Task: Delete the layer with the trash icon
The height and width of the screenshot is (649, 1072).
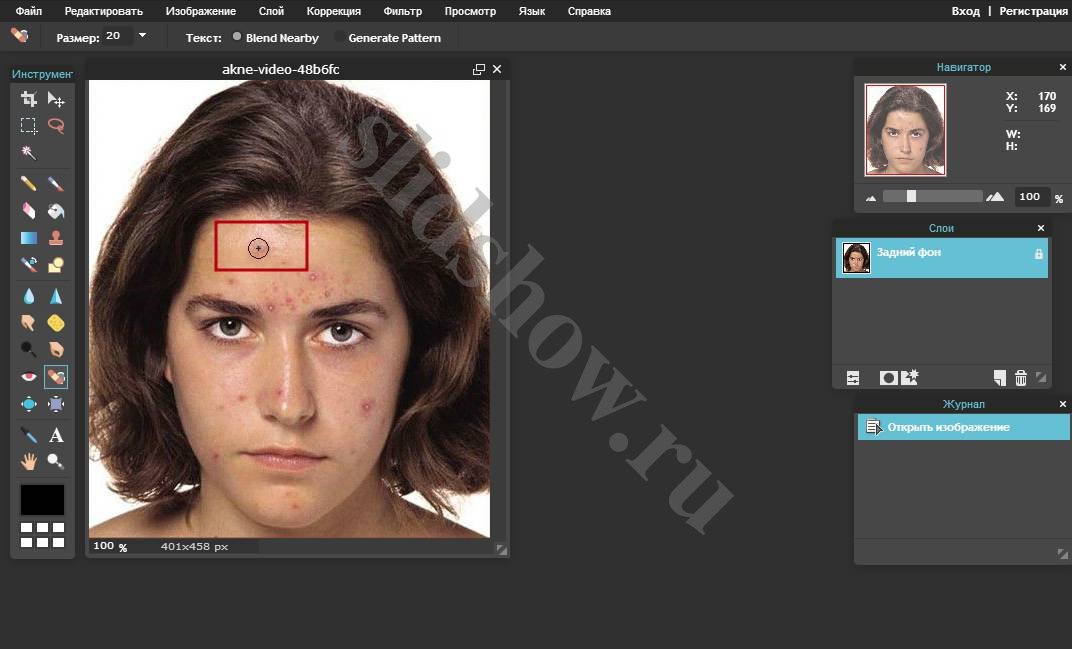Action: 1021,378
